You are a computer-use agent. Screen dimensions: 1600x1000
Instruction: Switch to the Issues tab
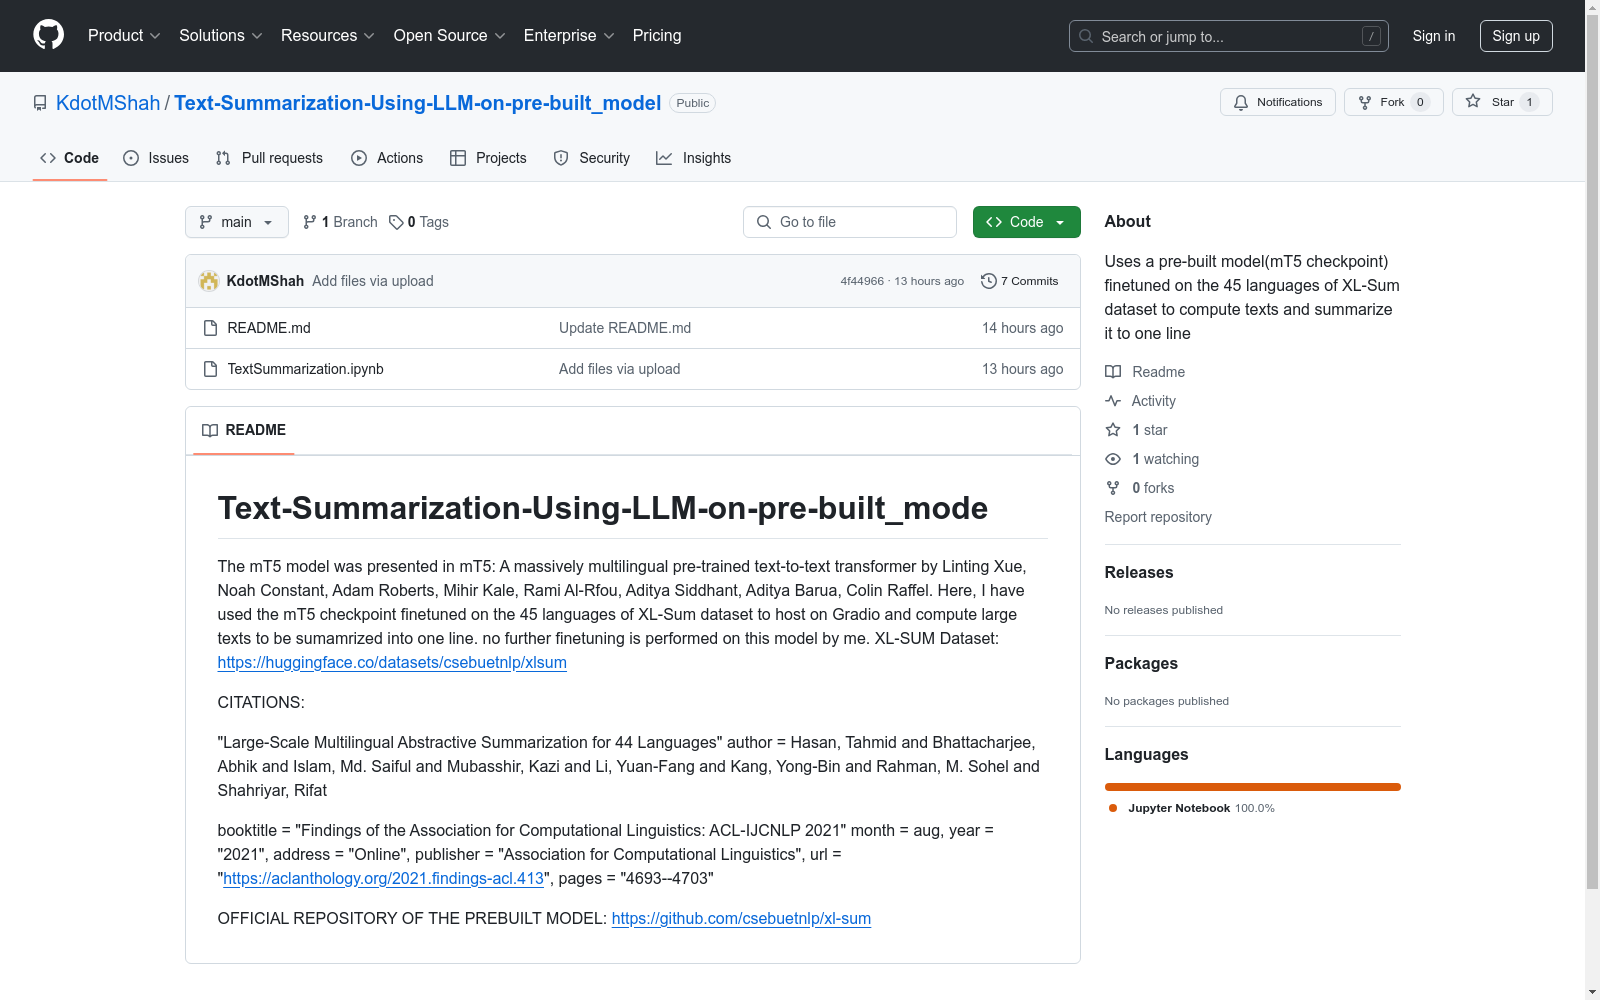[156, 158]
